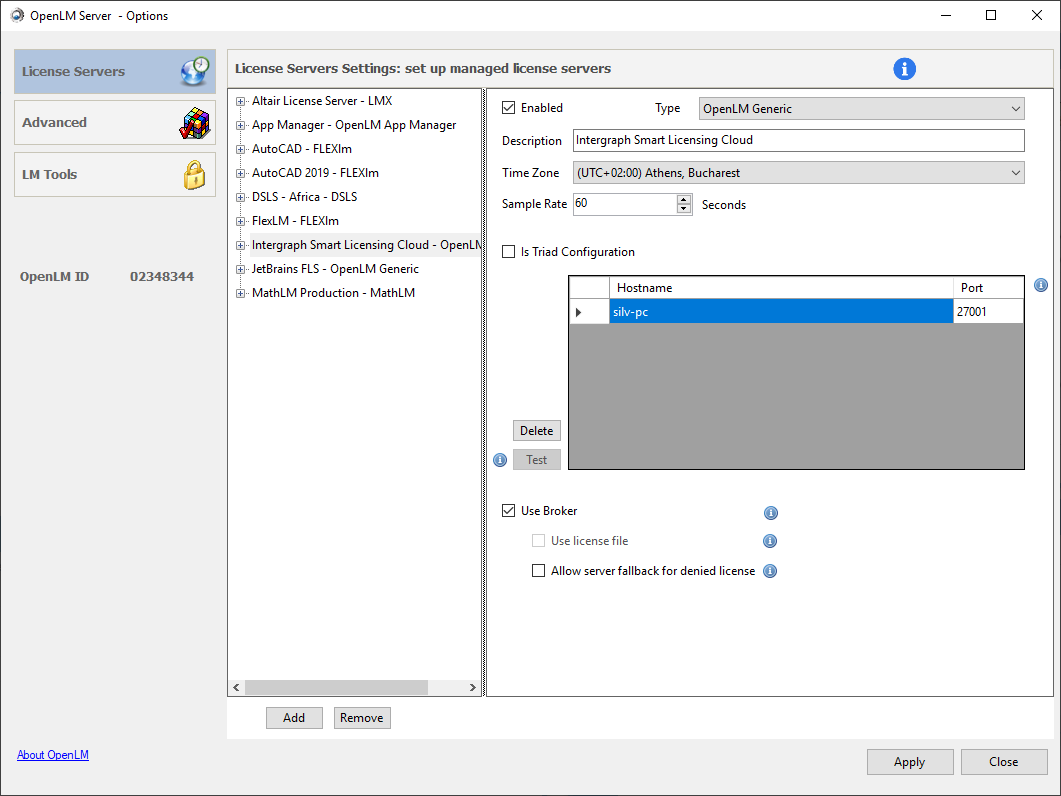Click info icon next to Use license file
The width and height of the screenshot is (1061, 796).
tap(770, 542)
